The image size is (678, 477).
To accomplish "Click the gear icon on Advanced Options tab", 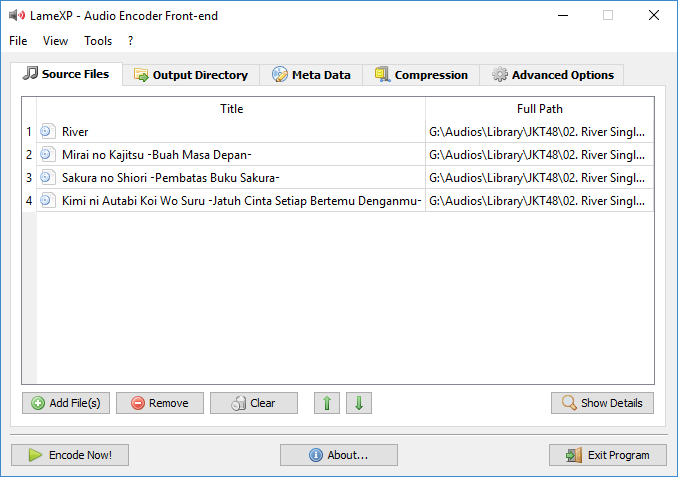I will 499,74.
